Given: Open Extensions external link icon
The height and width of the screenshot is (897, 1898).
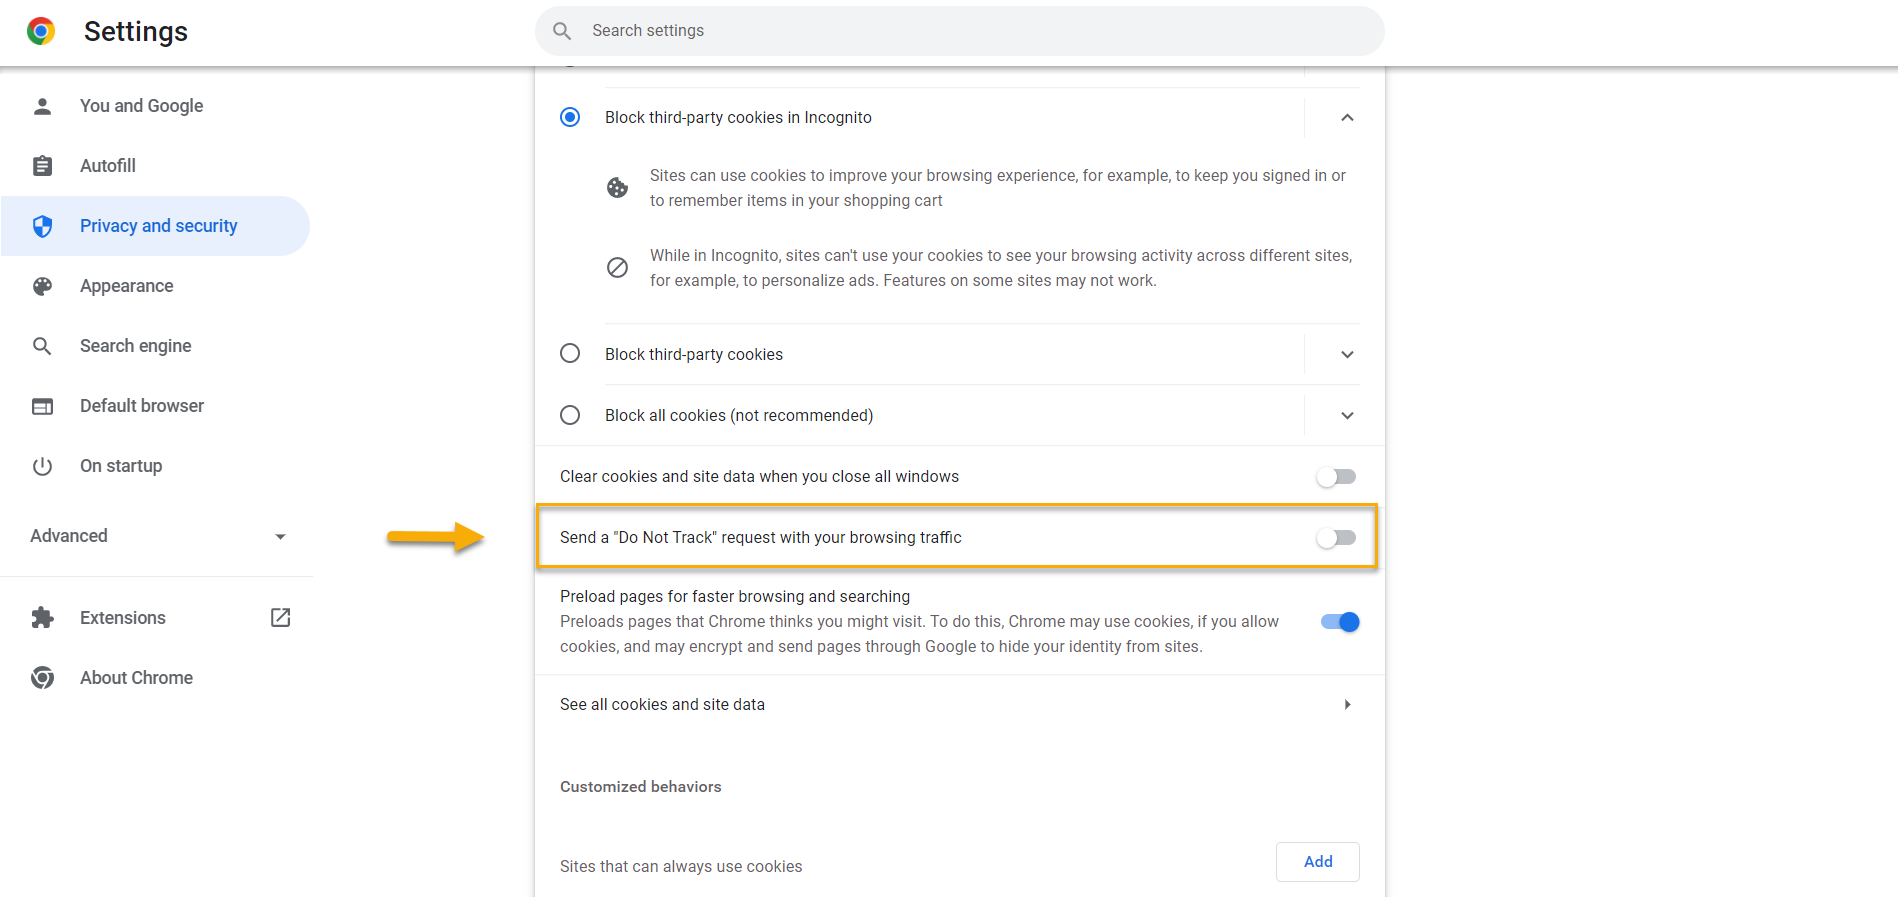Looking at the screenshot, I should pos(281,618).
